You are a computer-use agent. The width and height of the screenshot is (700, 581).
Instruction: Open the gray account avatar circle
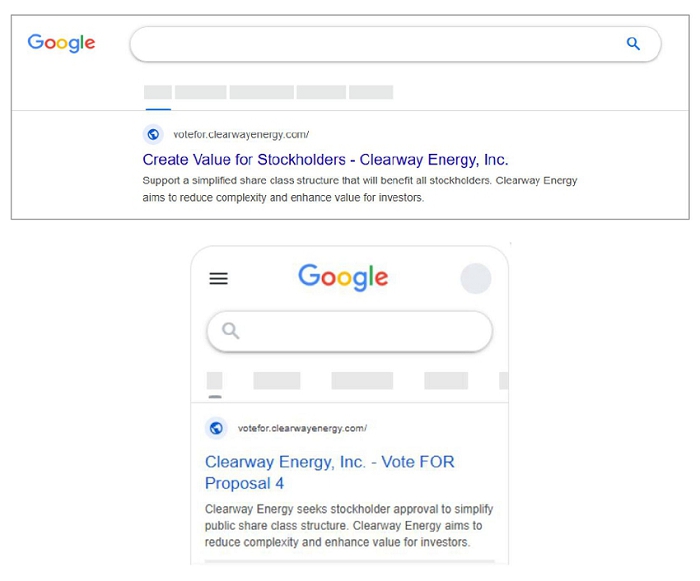point(476,279)
